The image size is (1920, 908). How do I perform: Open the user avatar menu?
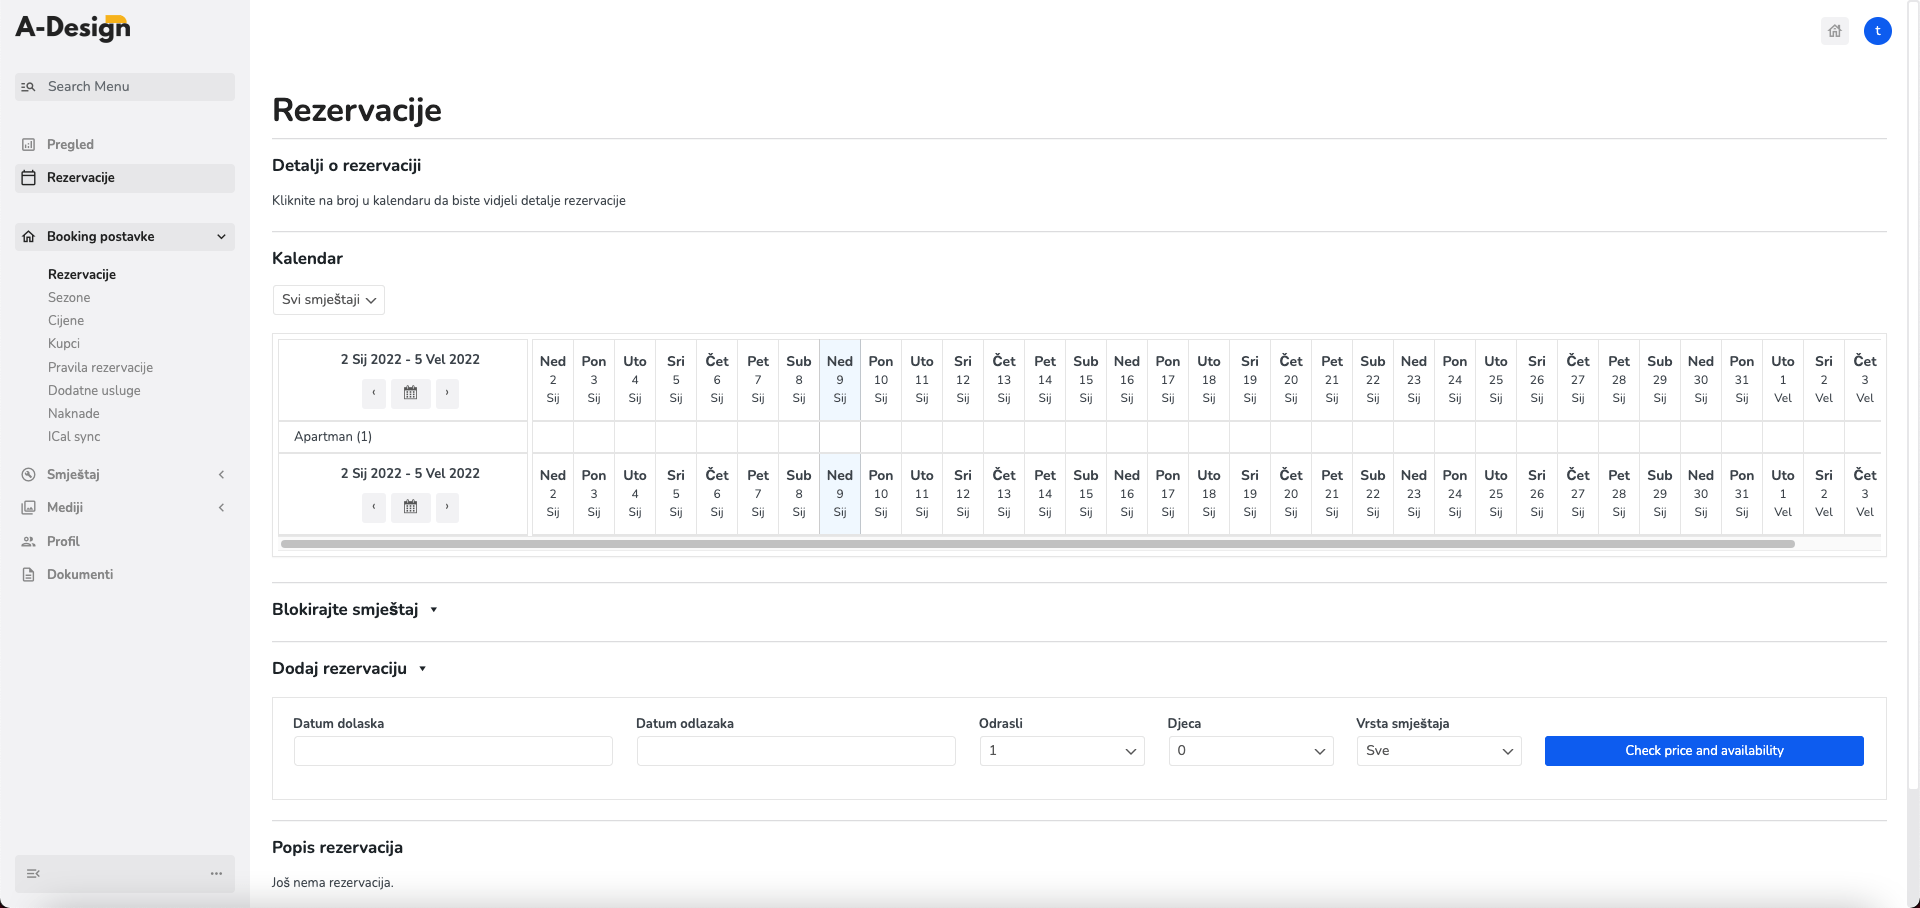(1877, 31)
